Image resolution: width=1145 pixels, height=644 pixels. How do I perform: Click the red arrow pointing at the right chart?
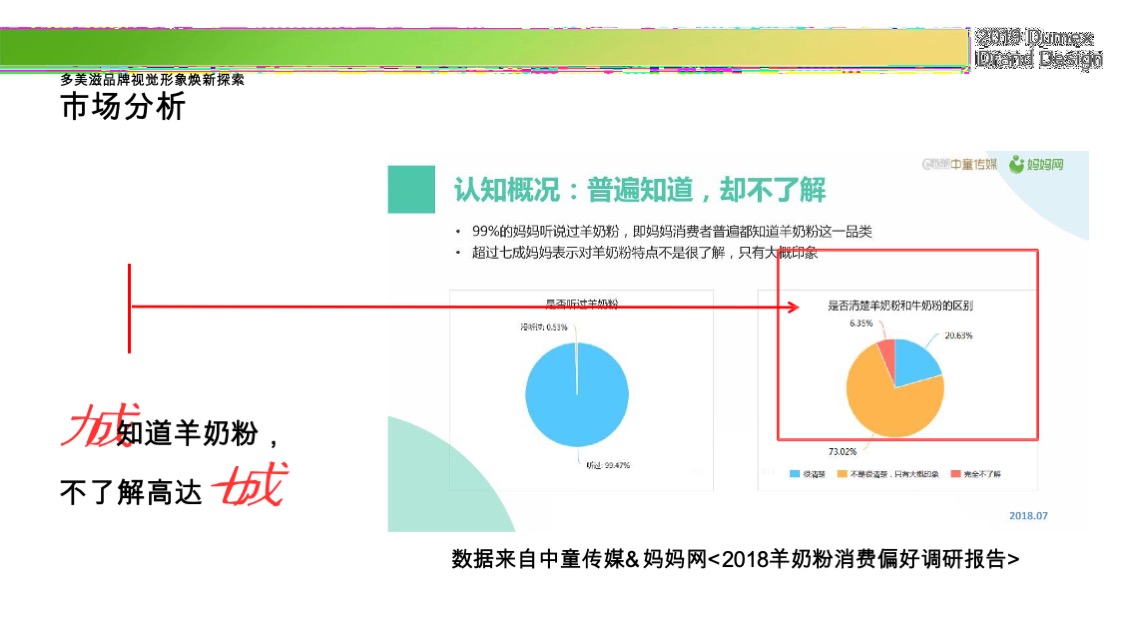tap(790, 308)
